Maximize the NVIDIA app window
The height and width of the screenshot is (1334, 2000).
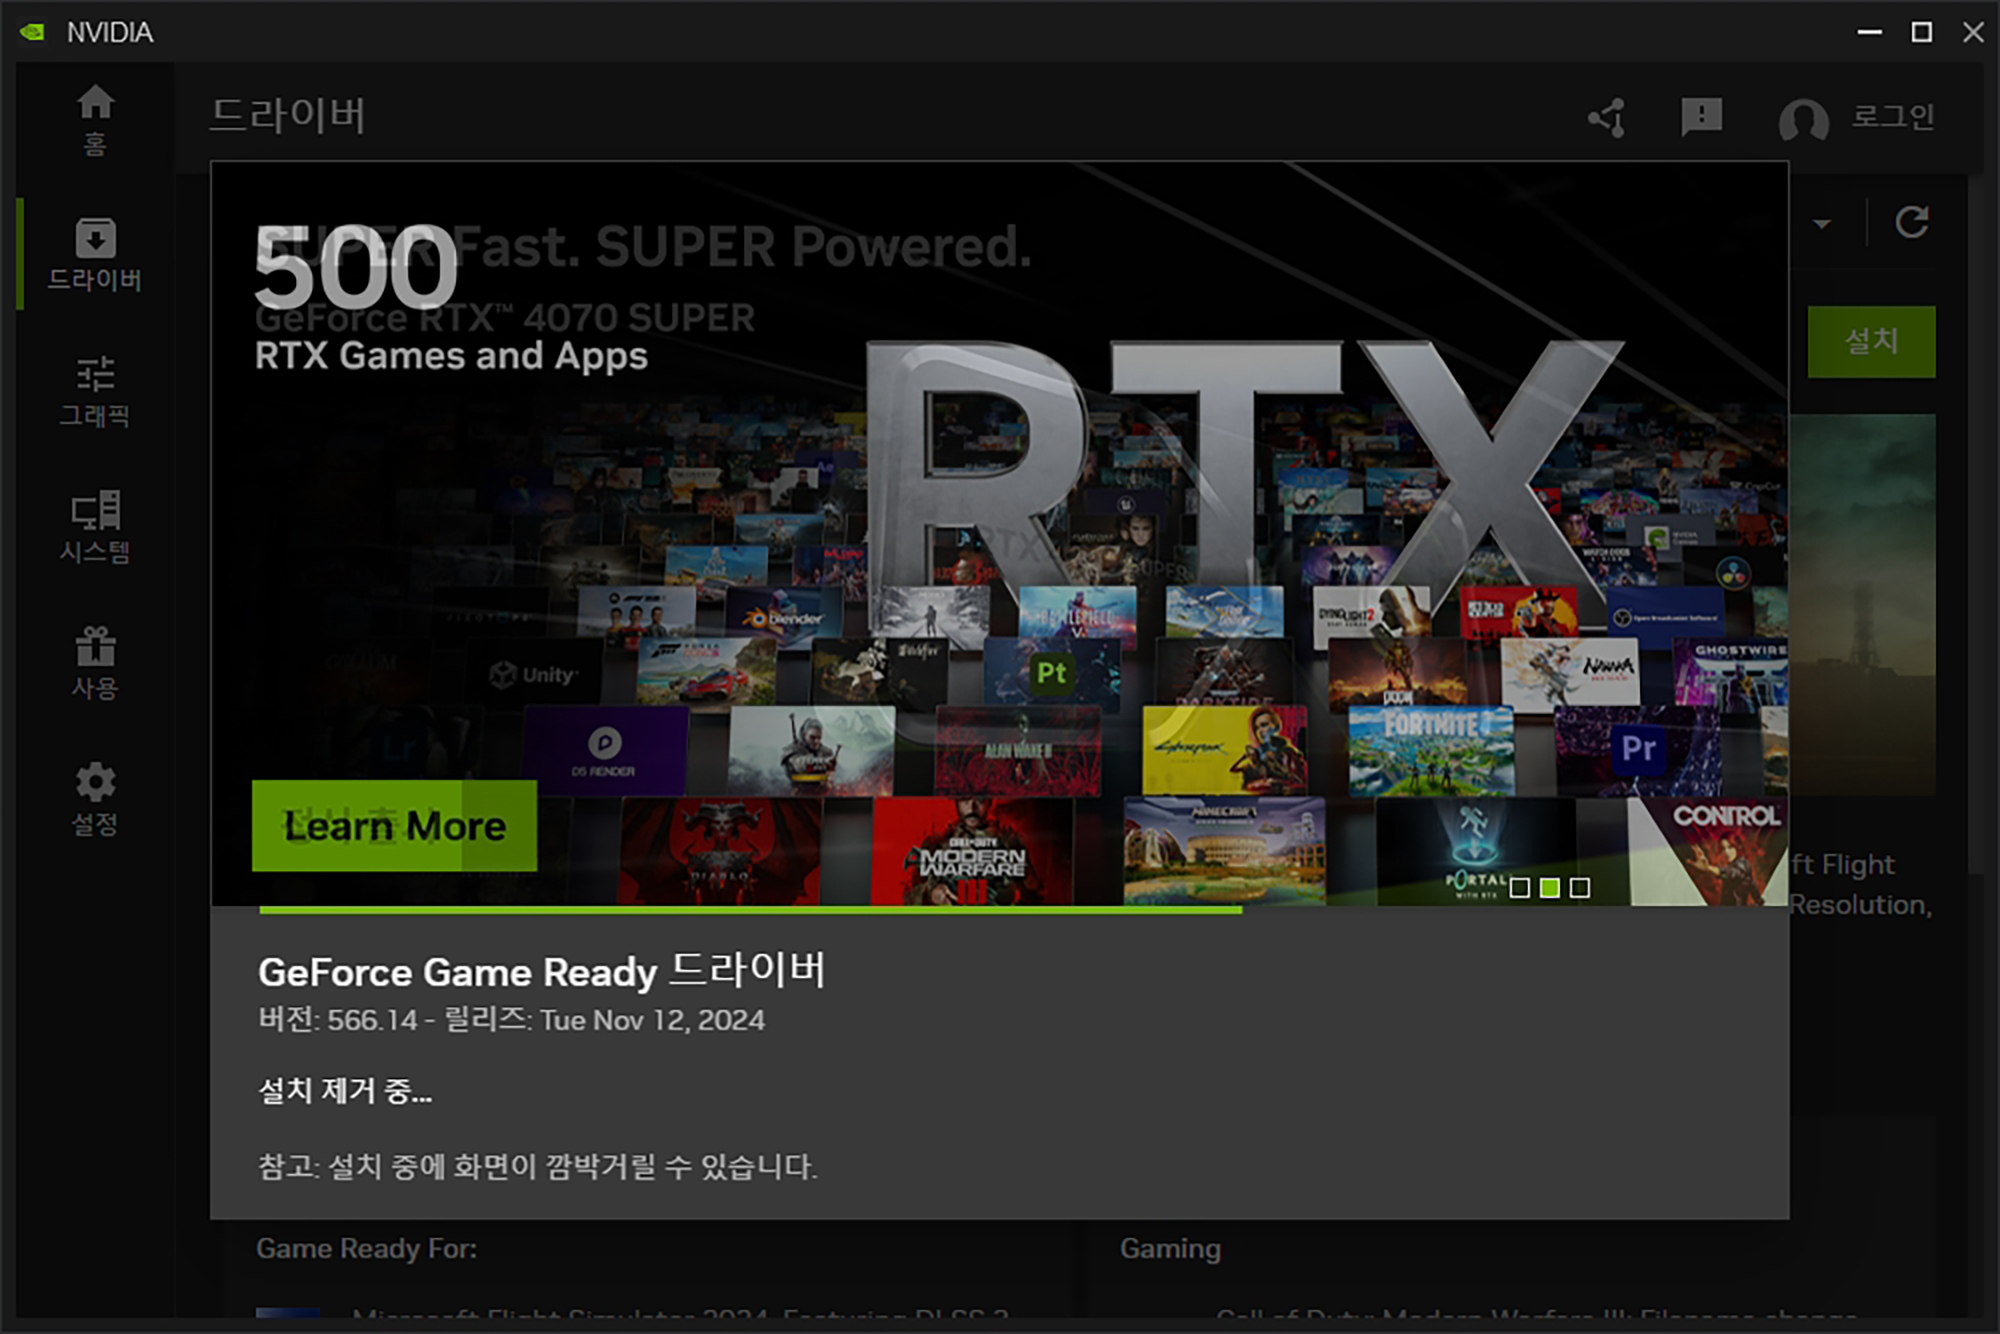[1921, 32]
